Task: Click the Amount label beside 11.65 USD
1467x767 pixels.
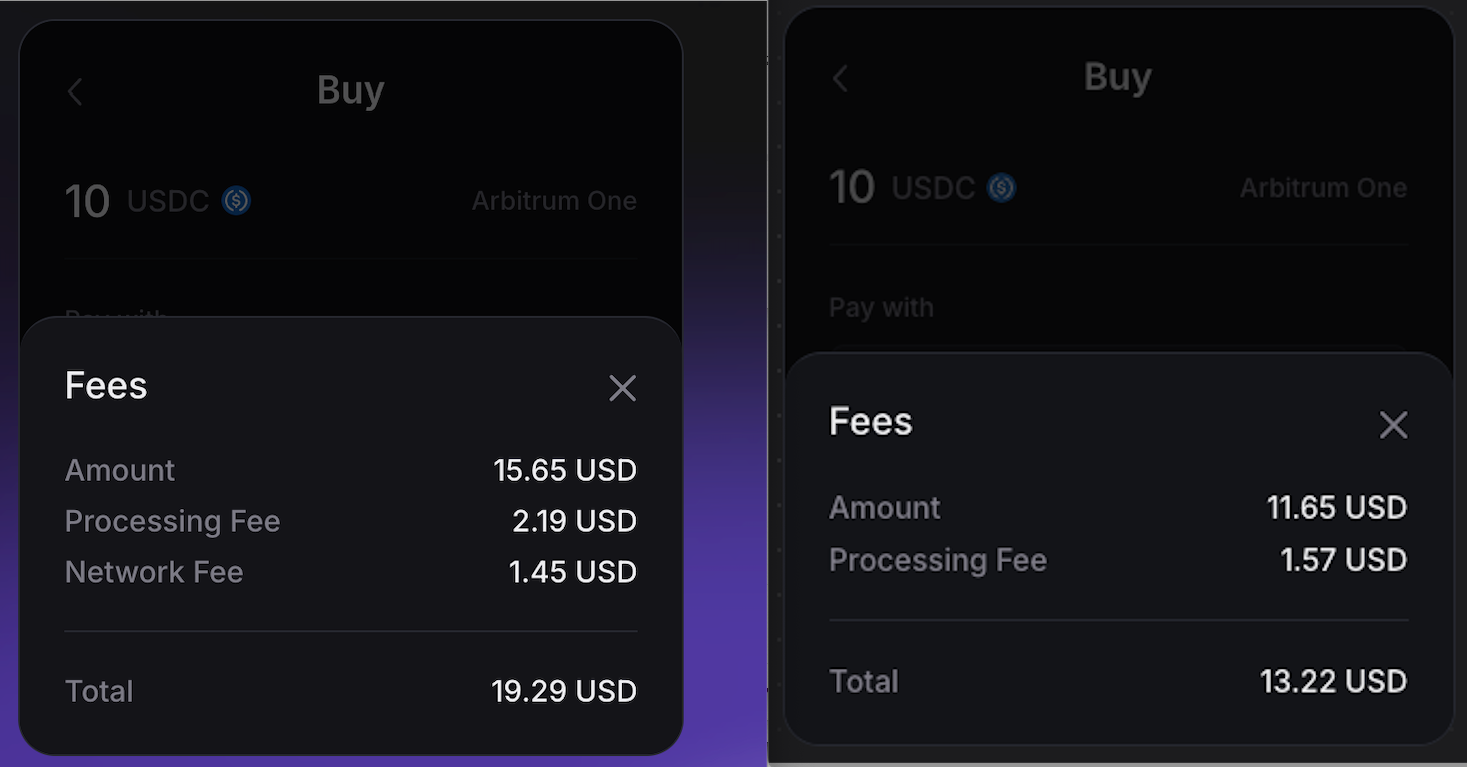Action: click(x=885, y=508)
